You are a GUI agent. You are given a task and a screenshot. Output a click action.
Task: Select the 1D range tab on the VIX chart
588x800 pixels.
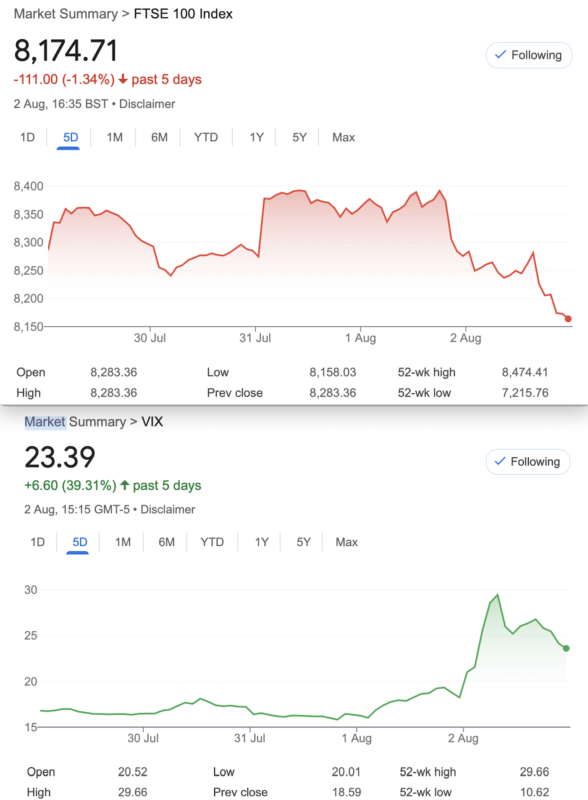(38, 542)
